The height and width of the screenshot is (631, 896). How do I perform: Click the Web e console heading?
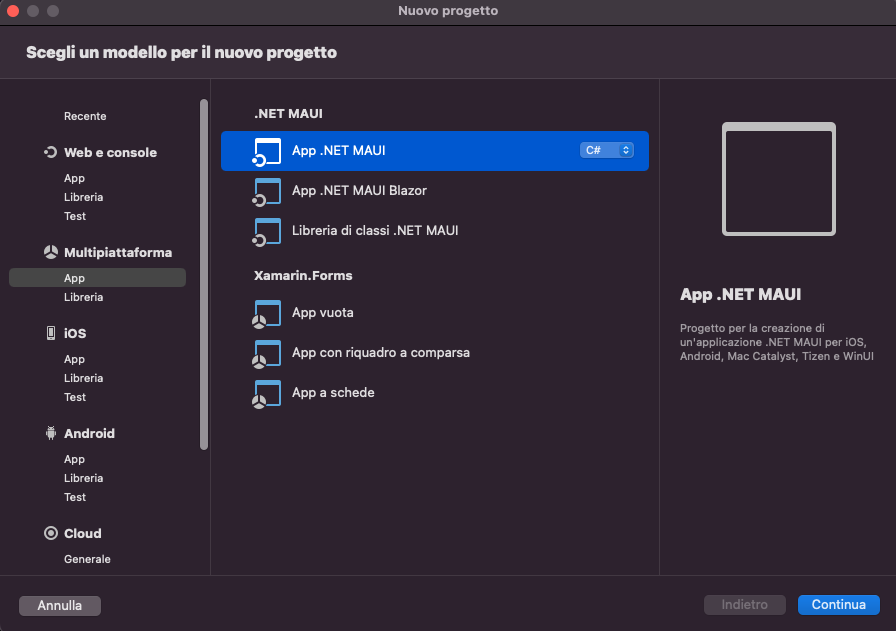(x=110, y=153)
